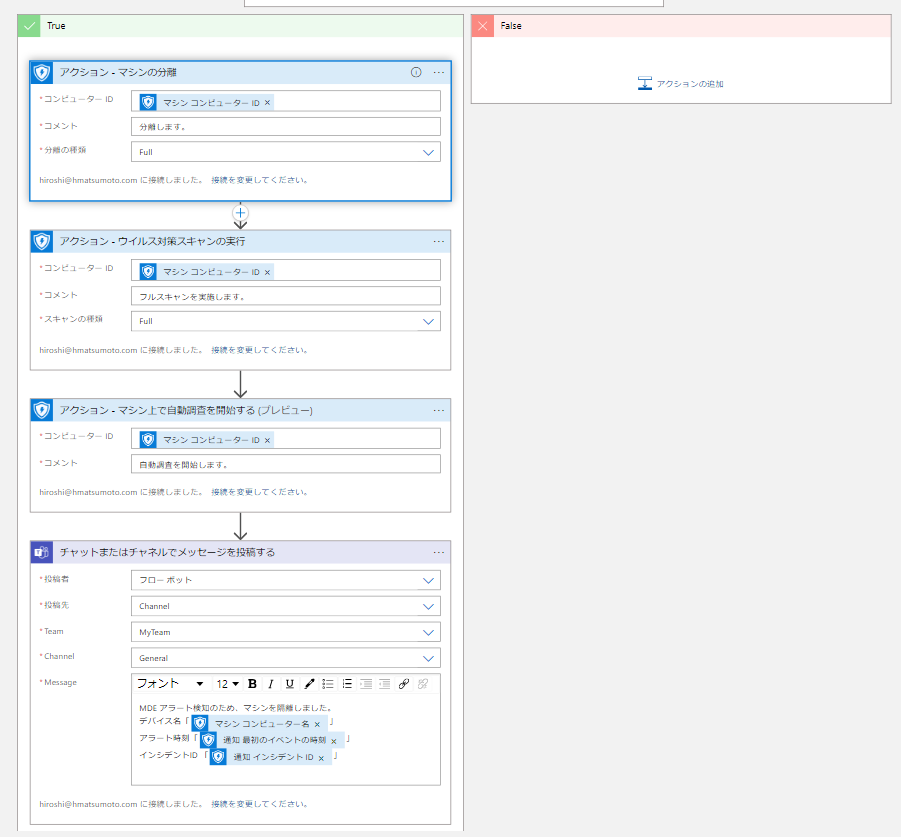Open フォント font family dropdown

(x=170, y=684)
